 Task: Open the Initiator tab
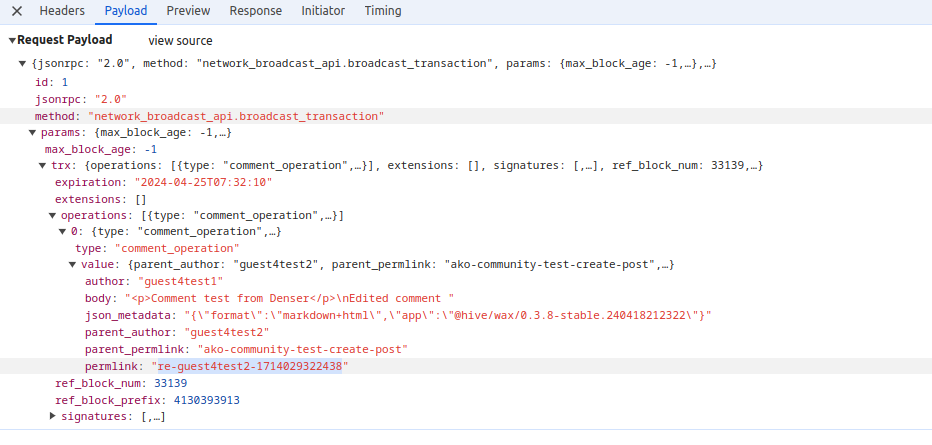tap(323, 11)
